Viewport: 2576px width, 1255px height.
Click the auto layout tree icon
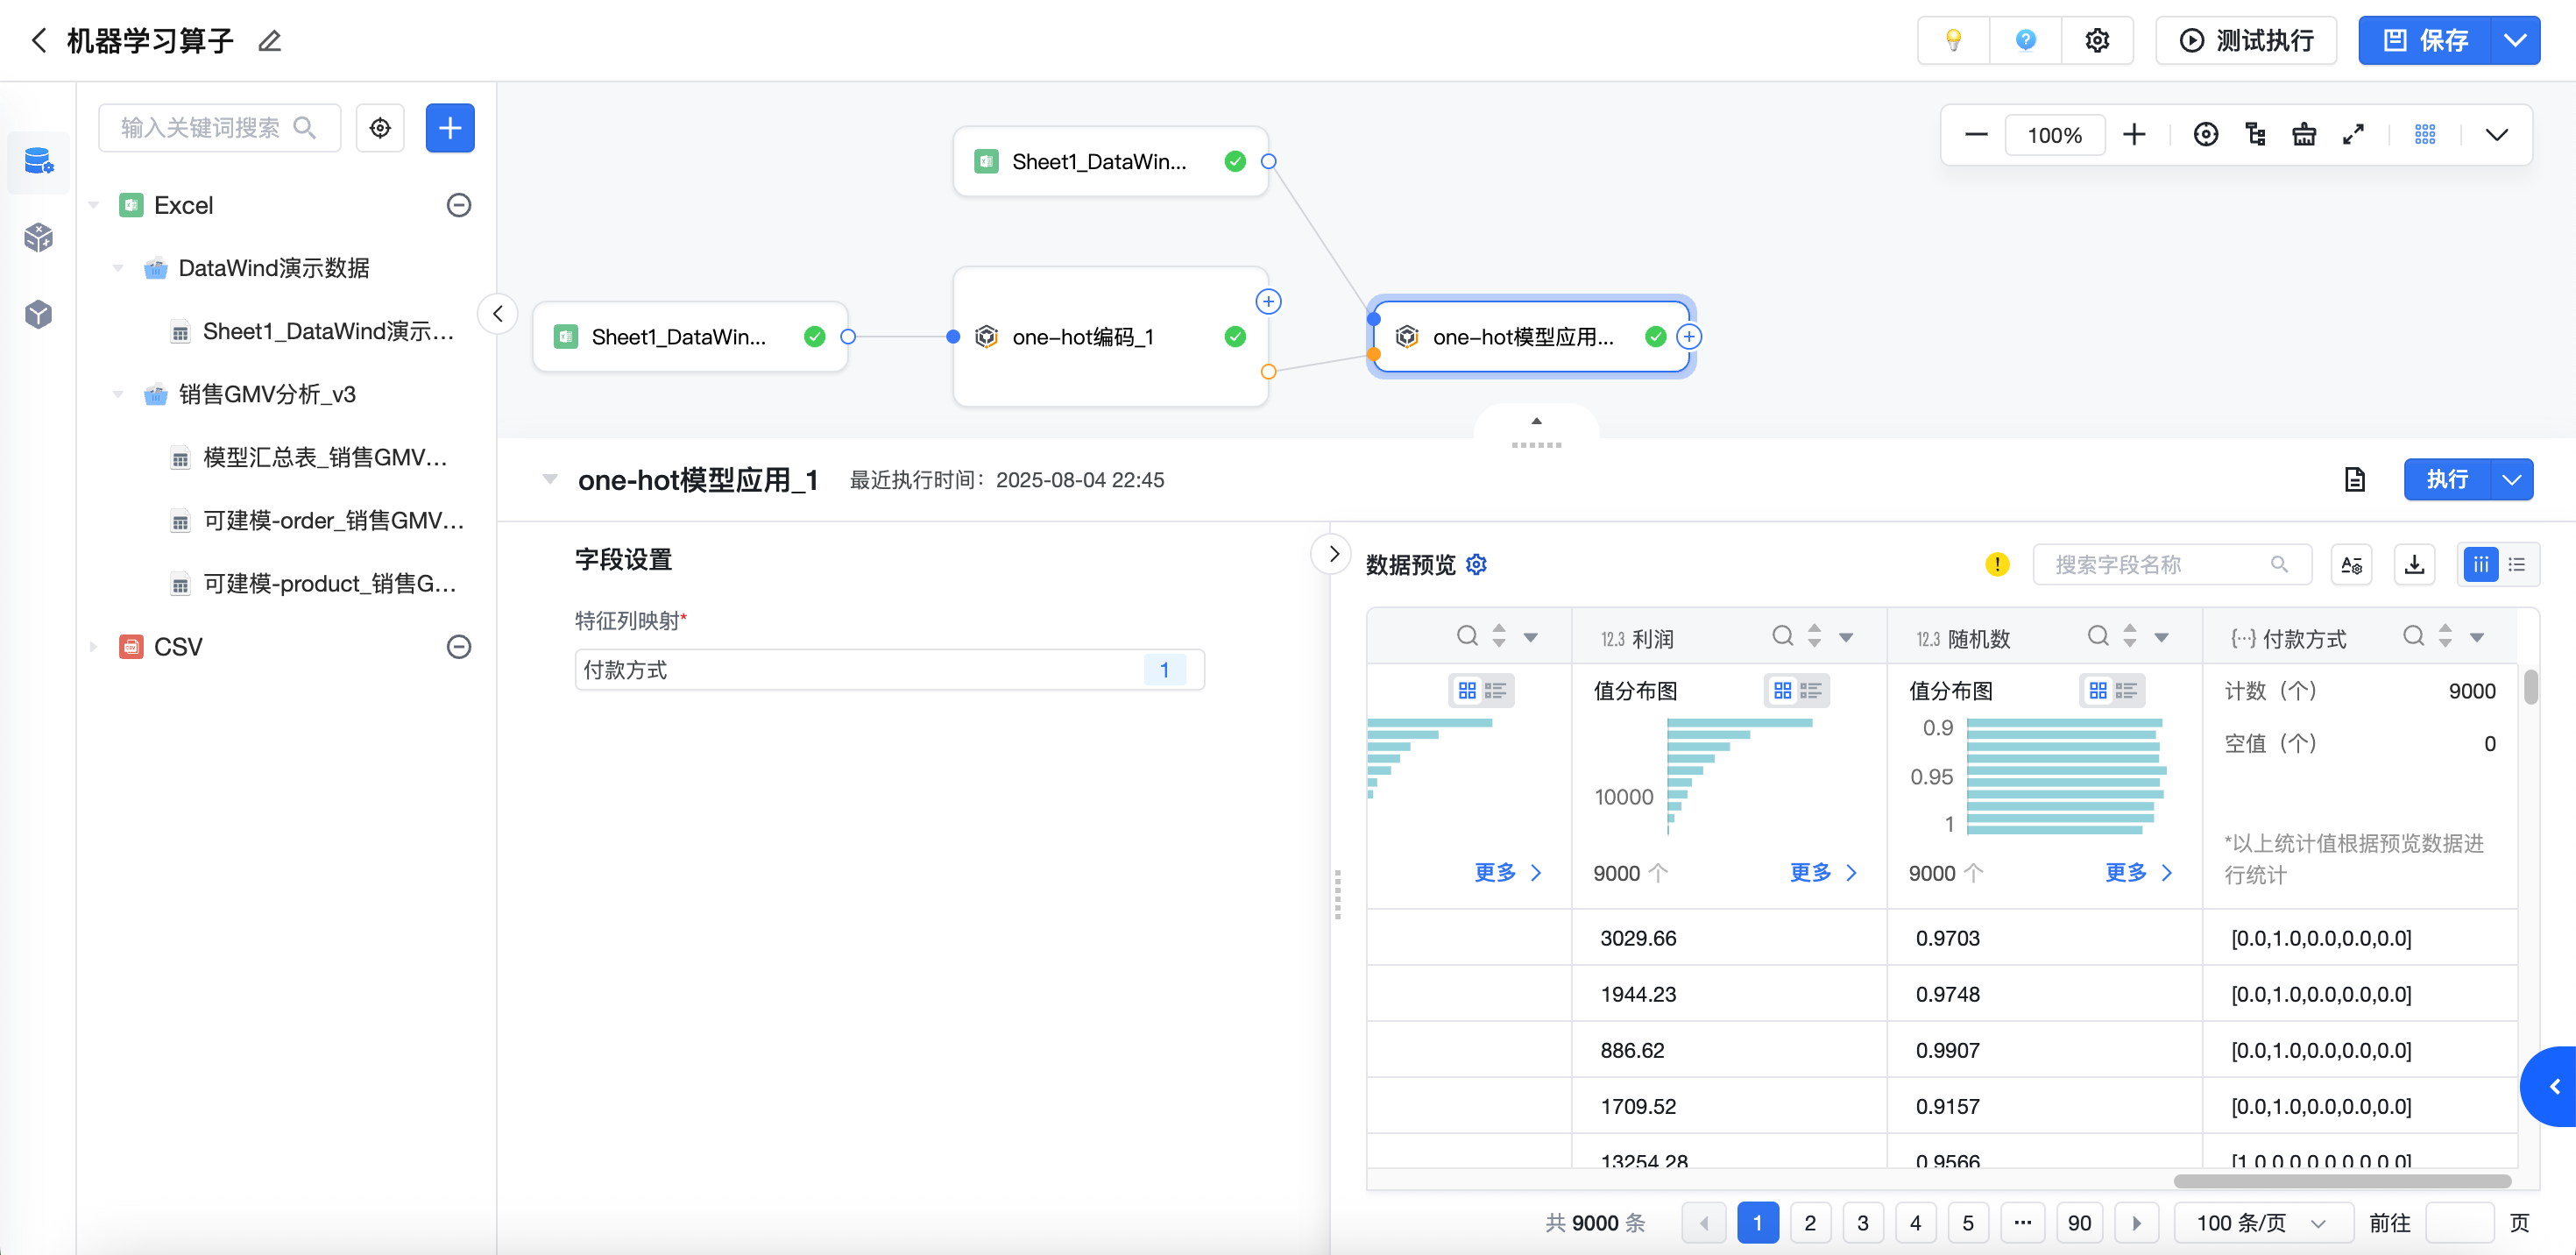click(2255, 134)
